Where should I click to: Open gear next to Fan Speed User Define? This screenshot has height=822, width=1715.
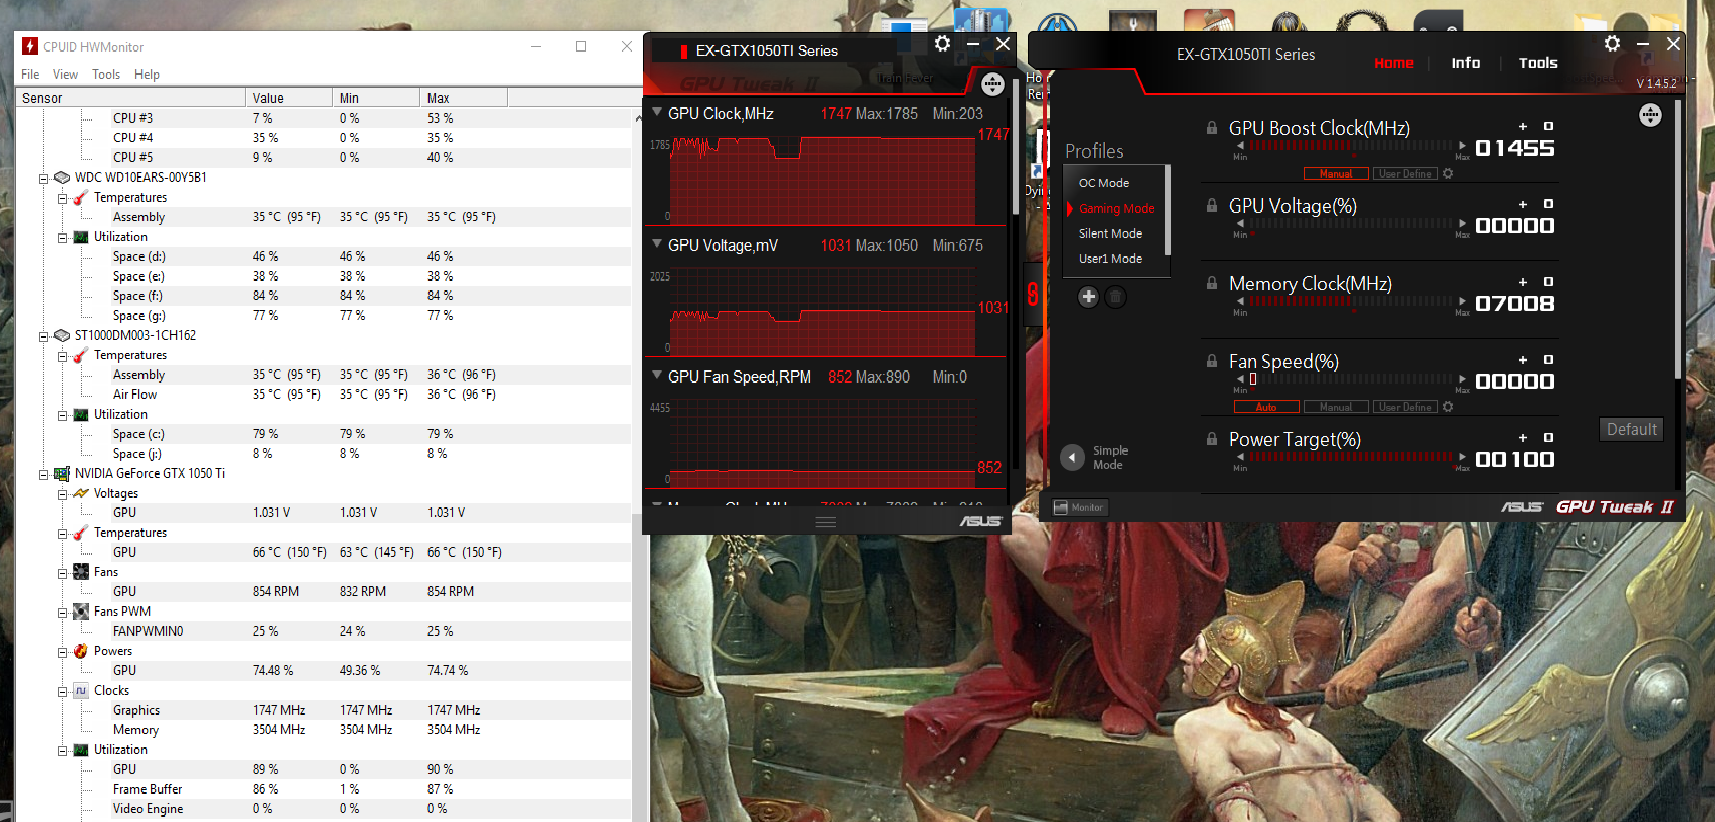tap(1448, 407)
